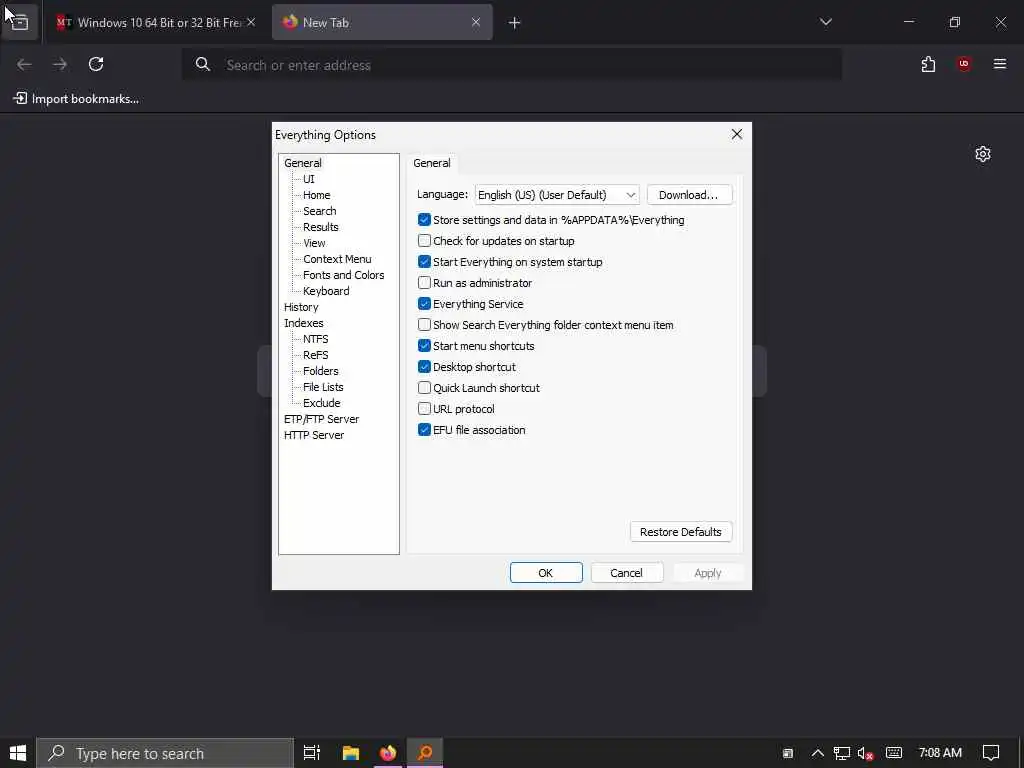The width and height of the screenshot is (1024, 768).
Task: Click the Download... language button
Action: (690, 195)
